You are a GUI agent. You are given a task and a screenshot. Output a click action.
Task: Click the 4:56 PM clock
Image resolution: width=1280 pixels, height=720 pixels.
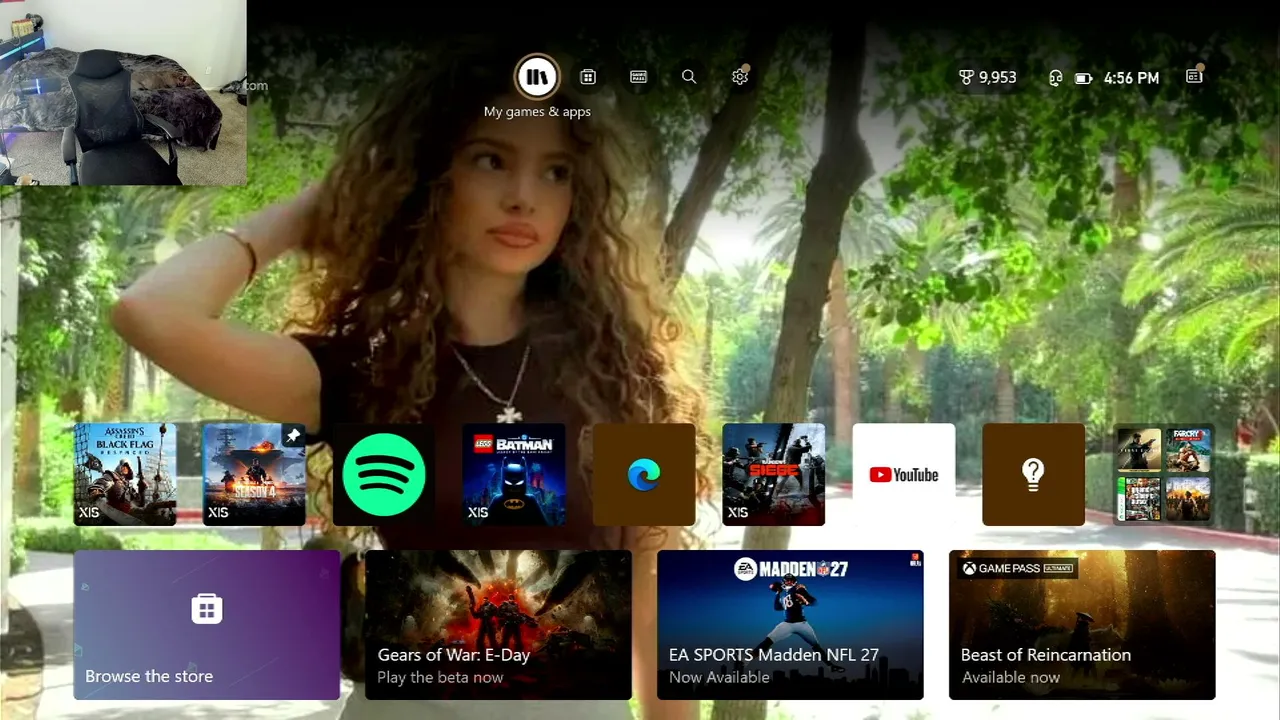point(1131,78)
